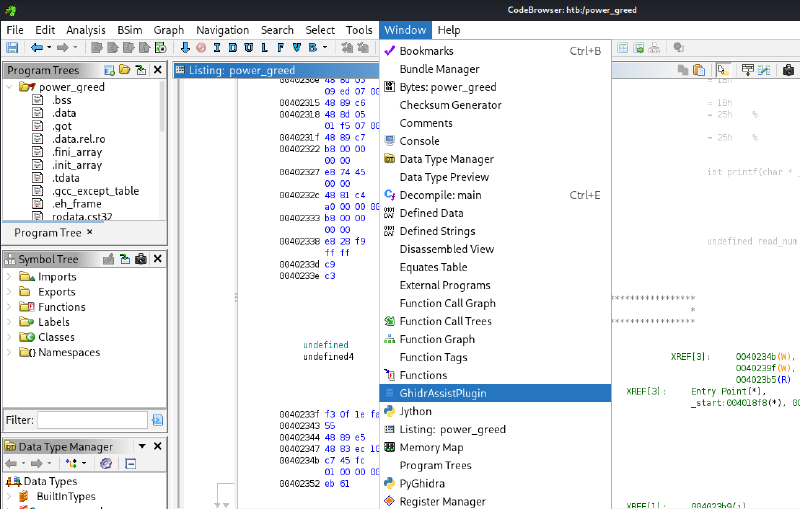Screen dimensions: 800x509
Task: Click the paste clipboard icon in Listing toolbar
Action: tap(701, 70)
